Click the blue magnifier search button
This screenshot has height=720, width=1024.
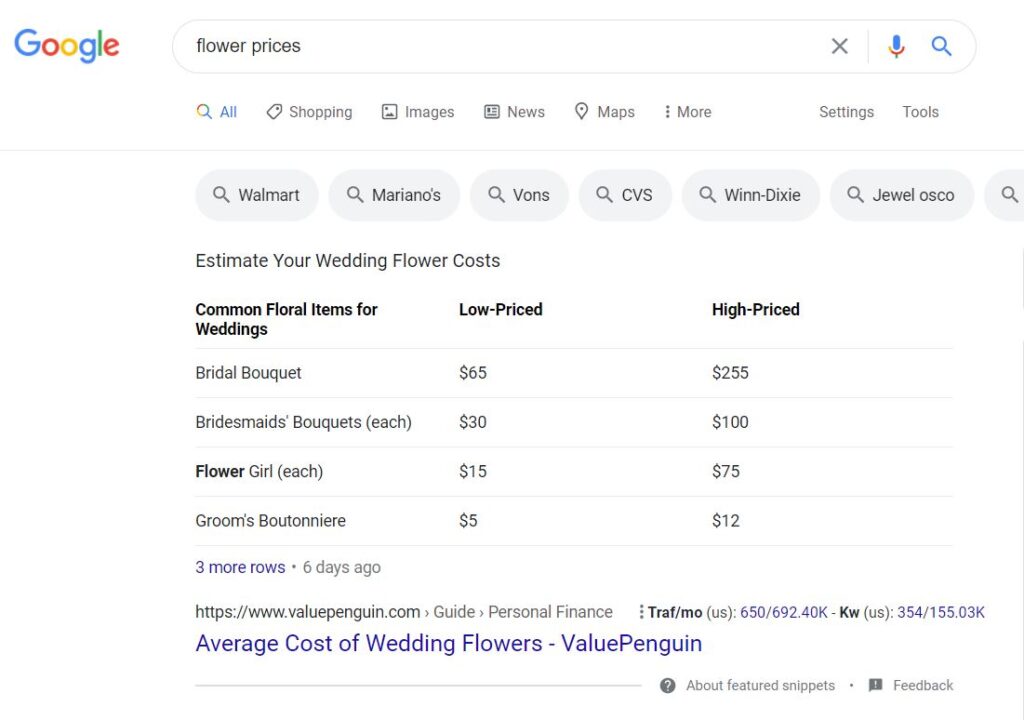coord(941,46)
